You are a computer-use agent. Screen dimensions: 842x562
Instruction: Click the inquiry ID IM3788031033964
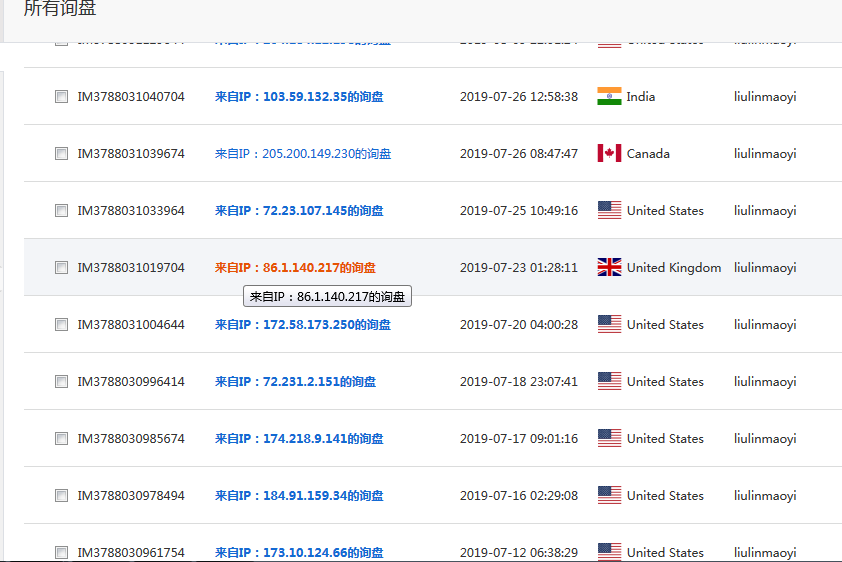(x=131, y=211)
